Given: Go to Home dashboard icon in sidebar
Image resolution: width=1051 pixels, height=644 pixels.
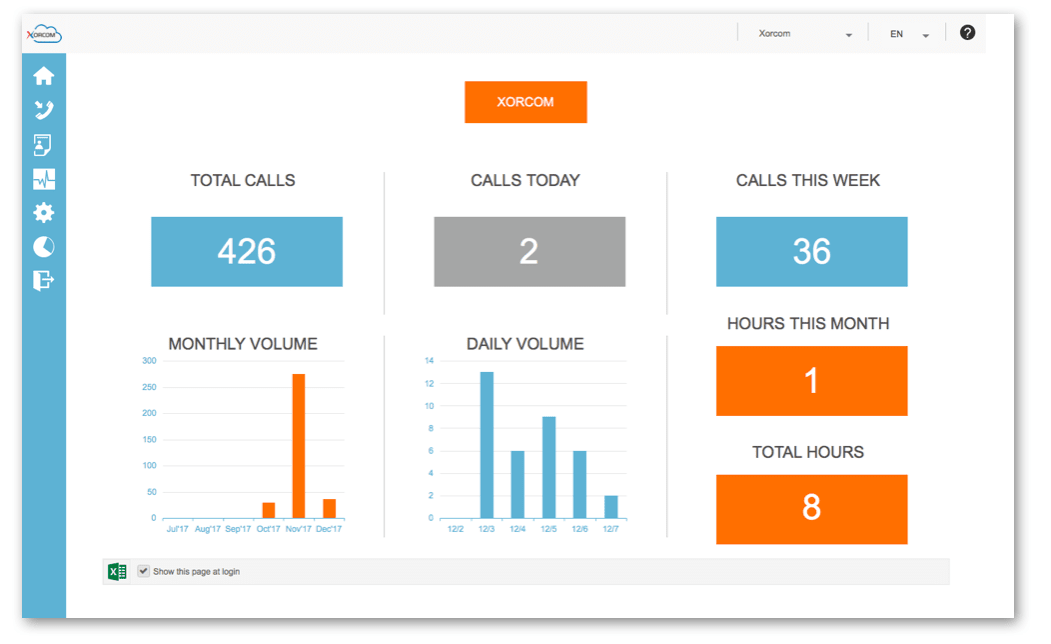Looking at the screenshot, I should (x=44, y=76).
